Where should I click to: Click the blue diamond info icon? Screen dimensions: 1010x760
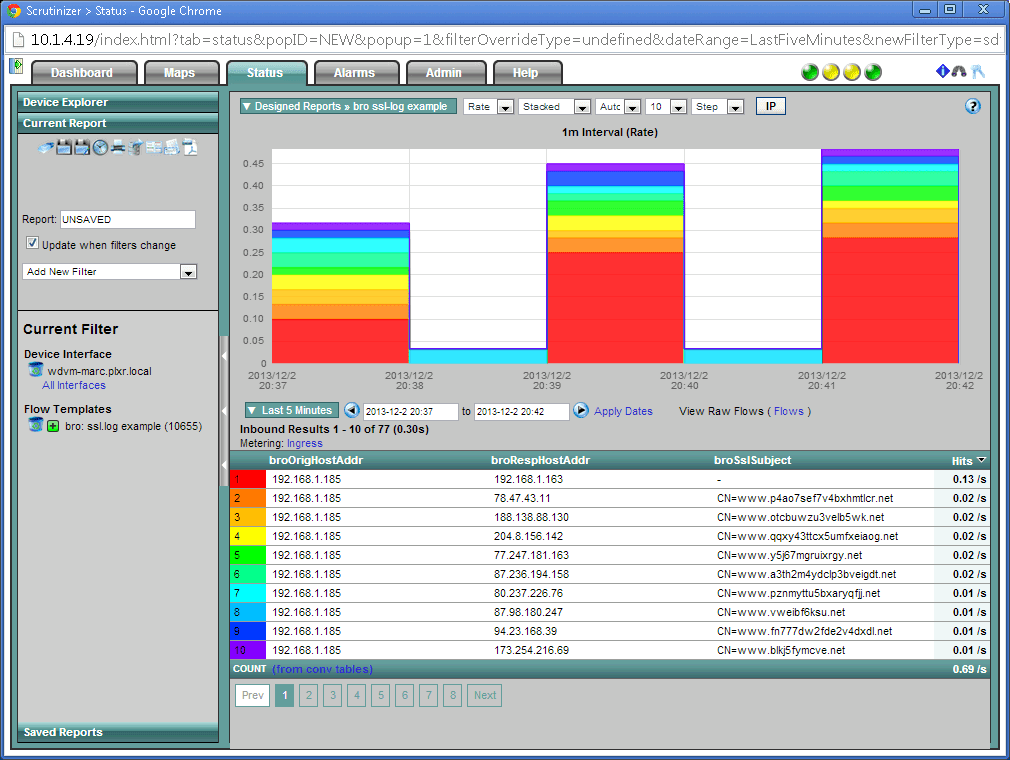point(942,71)
